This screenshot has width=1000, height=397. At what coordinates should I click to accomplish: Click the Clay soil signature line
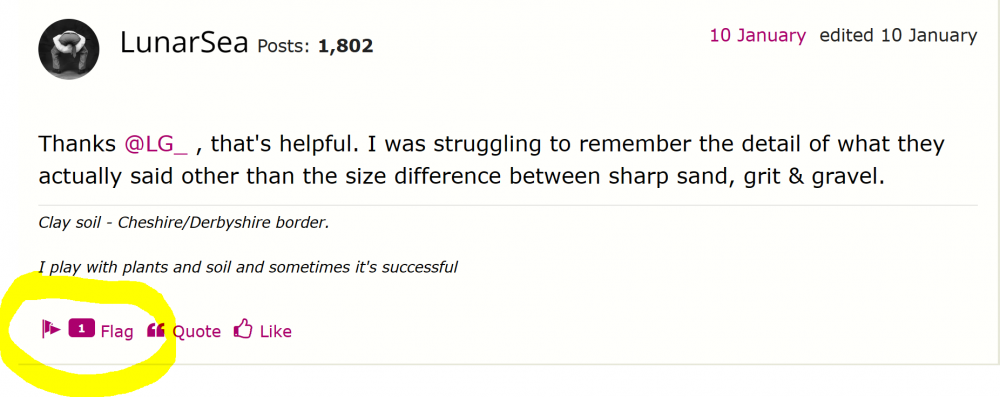coord(184,225)
